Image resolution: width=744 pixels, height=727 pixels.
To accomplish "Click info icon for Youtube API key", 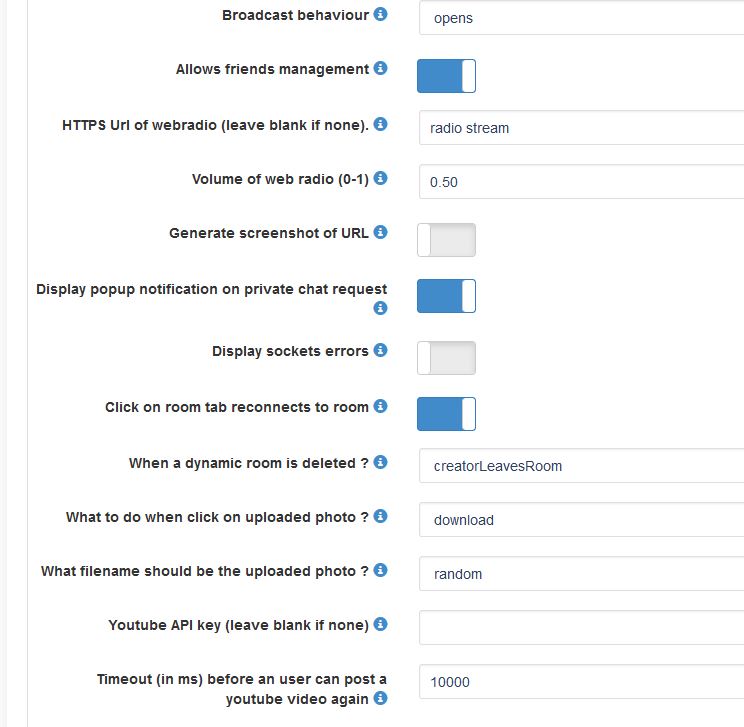I will coord(380,625).
